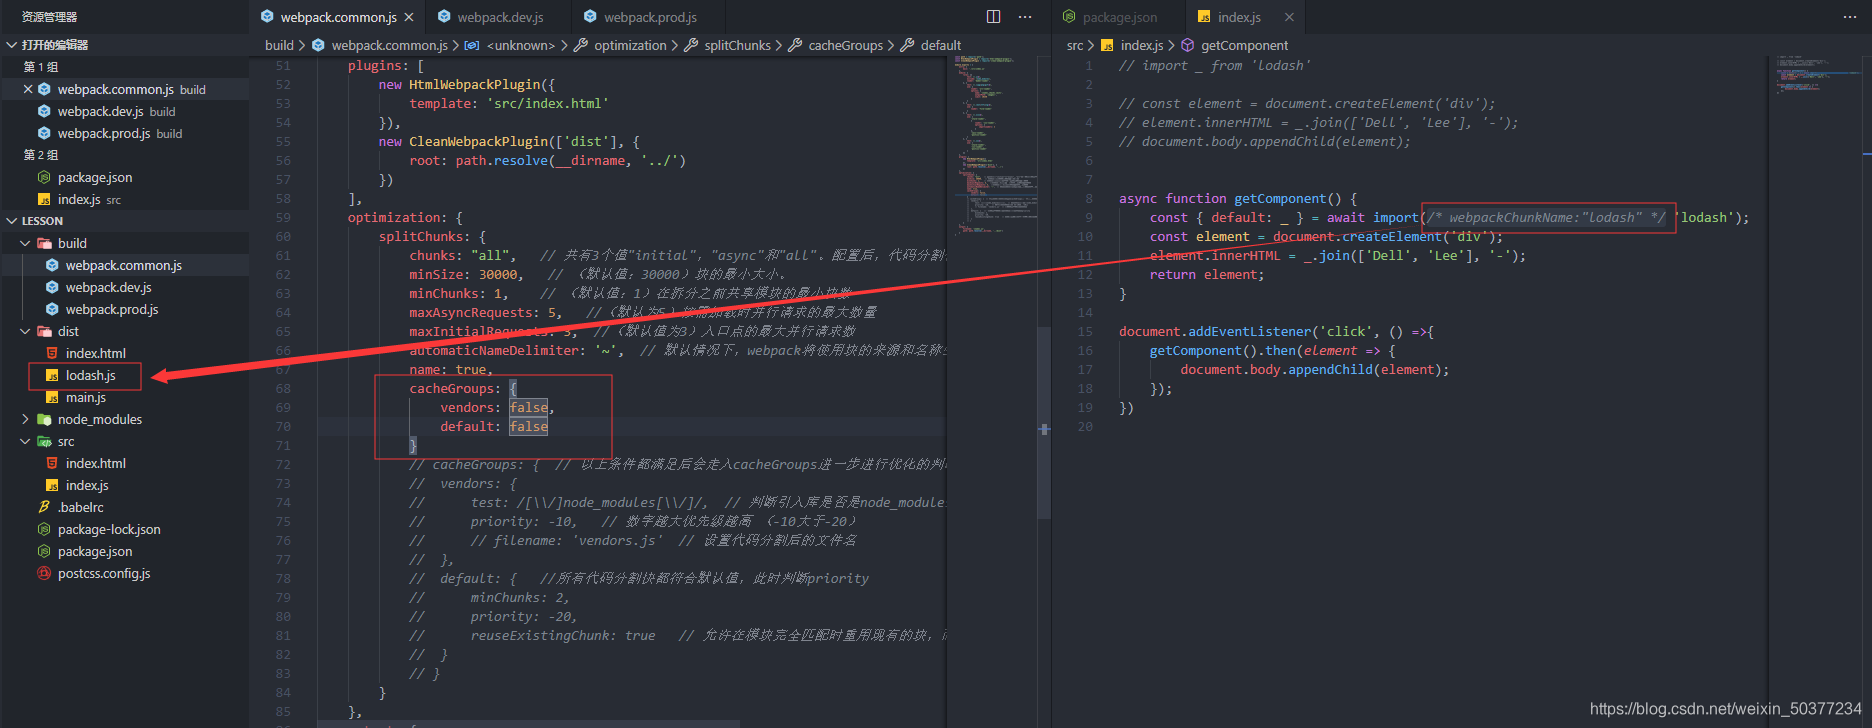Click the src folder icon in explorer
This screenshot has width=1872, height=728.
(x=44, y=441)
